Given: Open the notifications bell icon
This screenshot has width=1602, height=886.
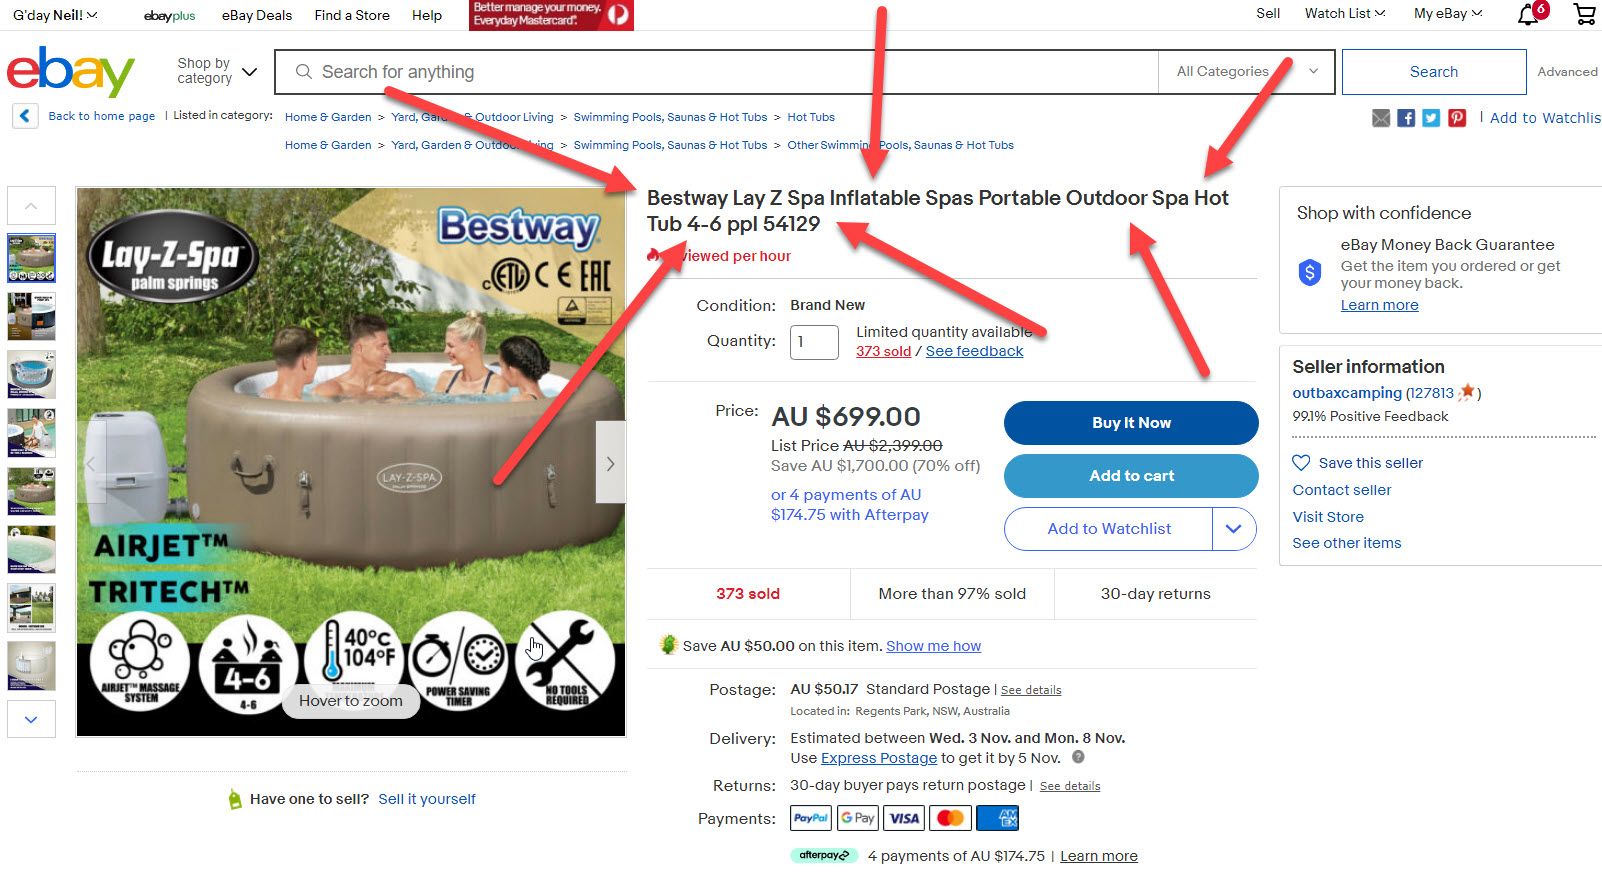Looking at the screenshot, I should [x=1528, y=14].
